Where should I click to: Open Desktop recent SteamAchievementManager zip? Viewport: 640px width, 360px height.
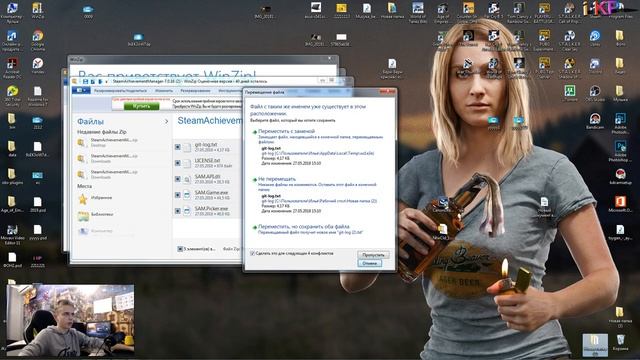(x=107, y=142)
